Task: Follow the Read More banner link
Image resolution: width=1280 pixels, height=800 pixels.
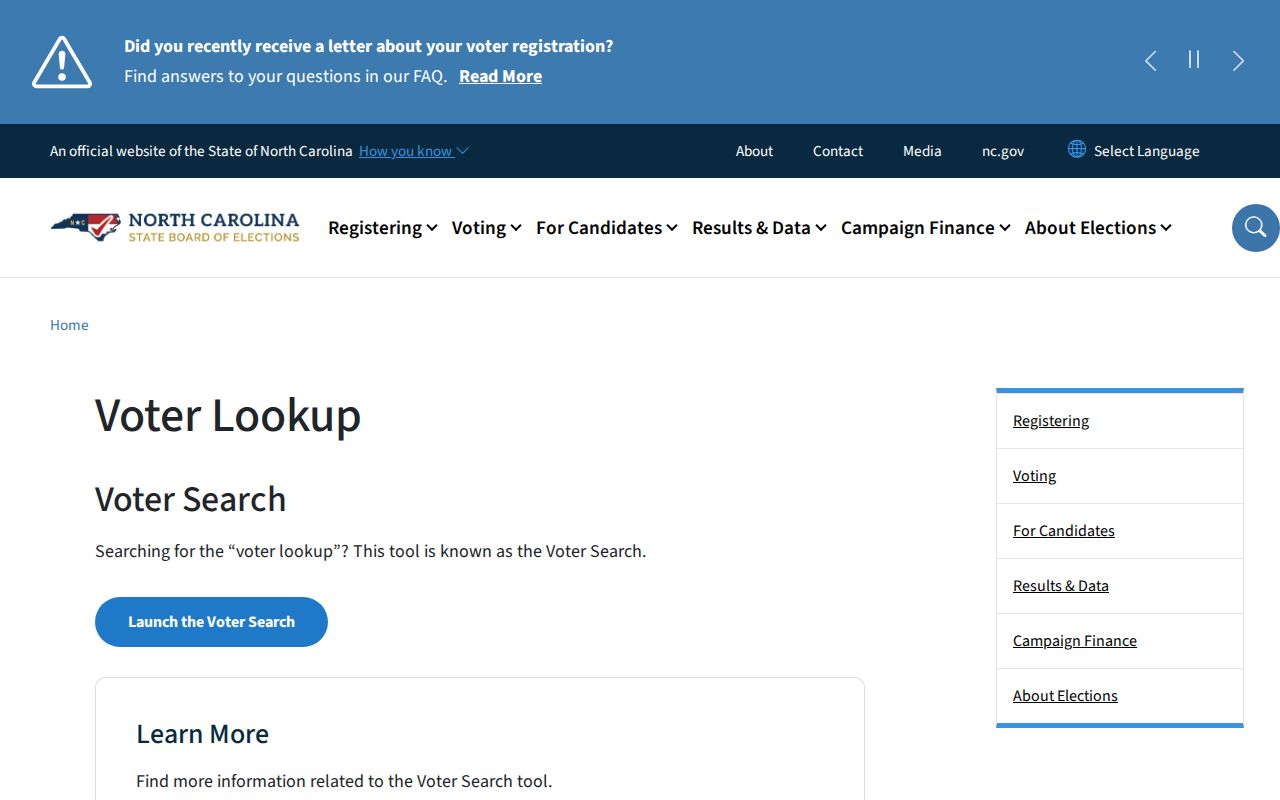Action: 501,76
